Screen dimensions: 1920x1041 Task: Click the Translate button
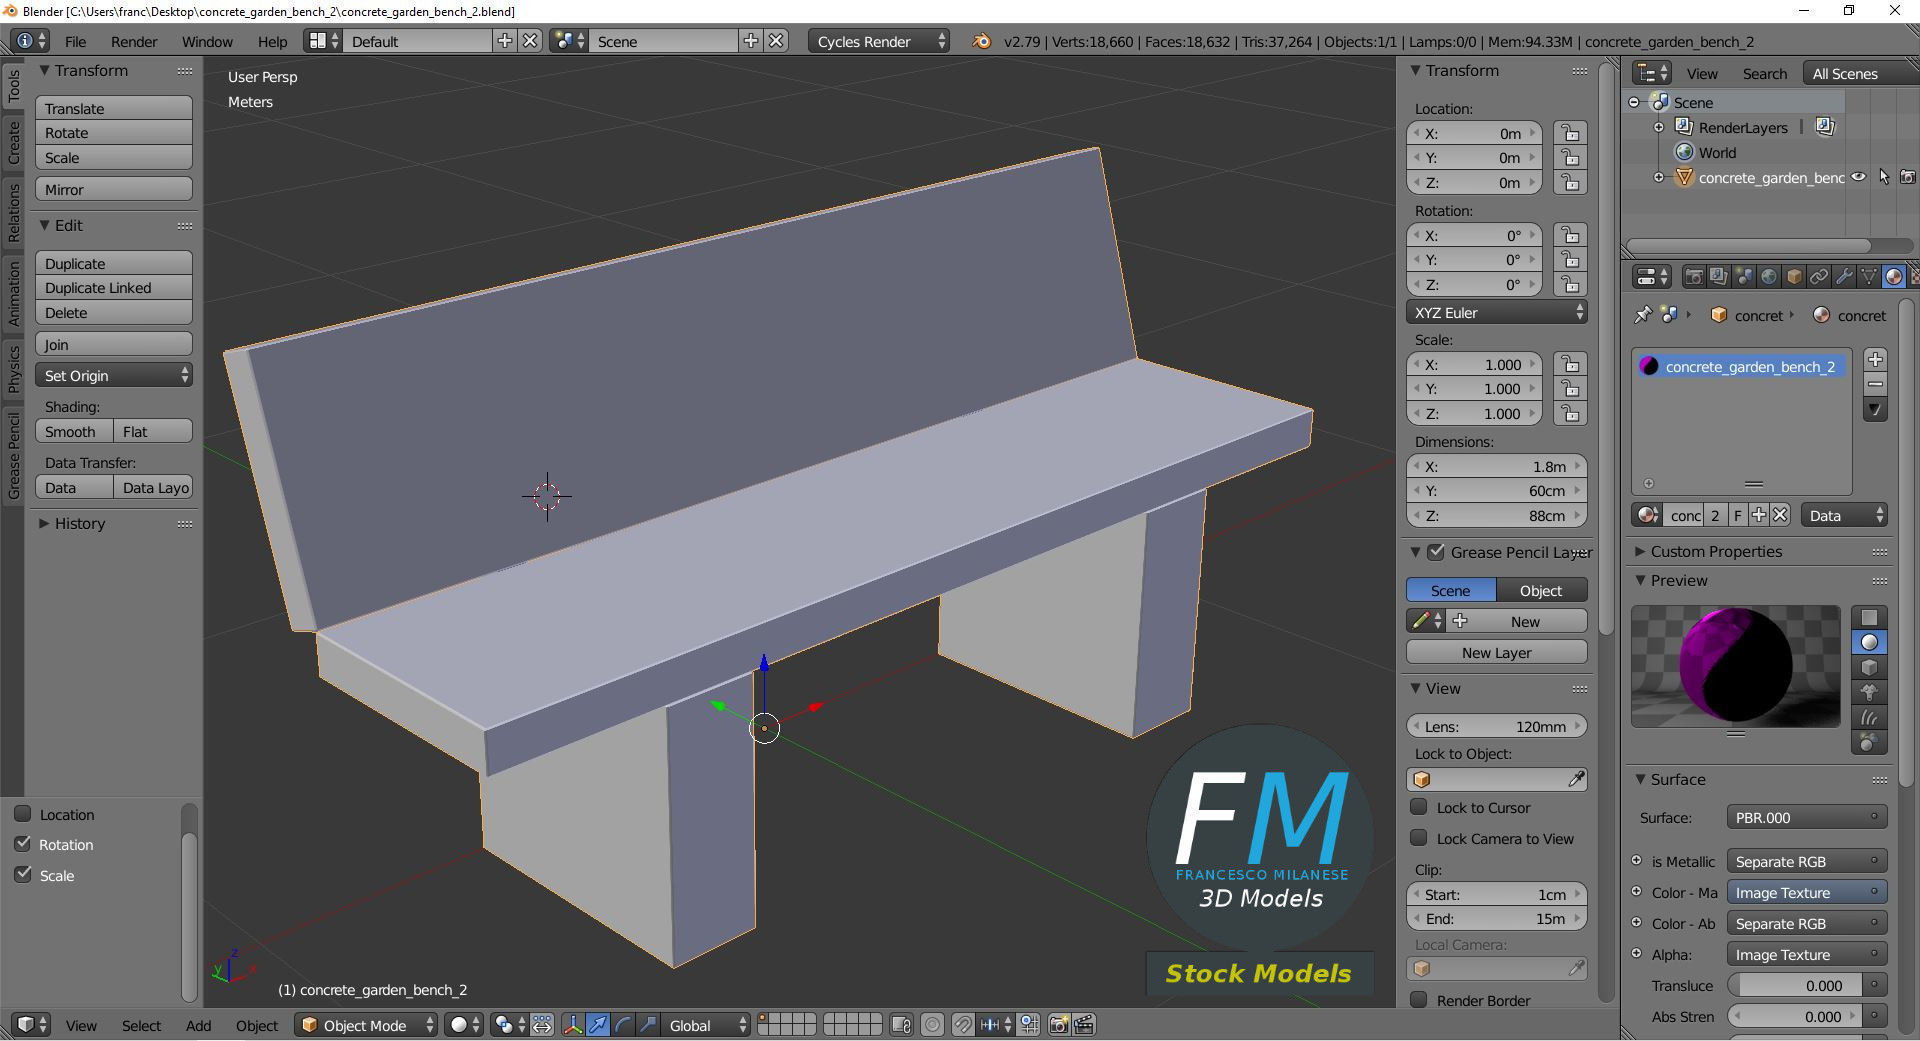coord(114,108)
